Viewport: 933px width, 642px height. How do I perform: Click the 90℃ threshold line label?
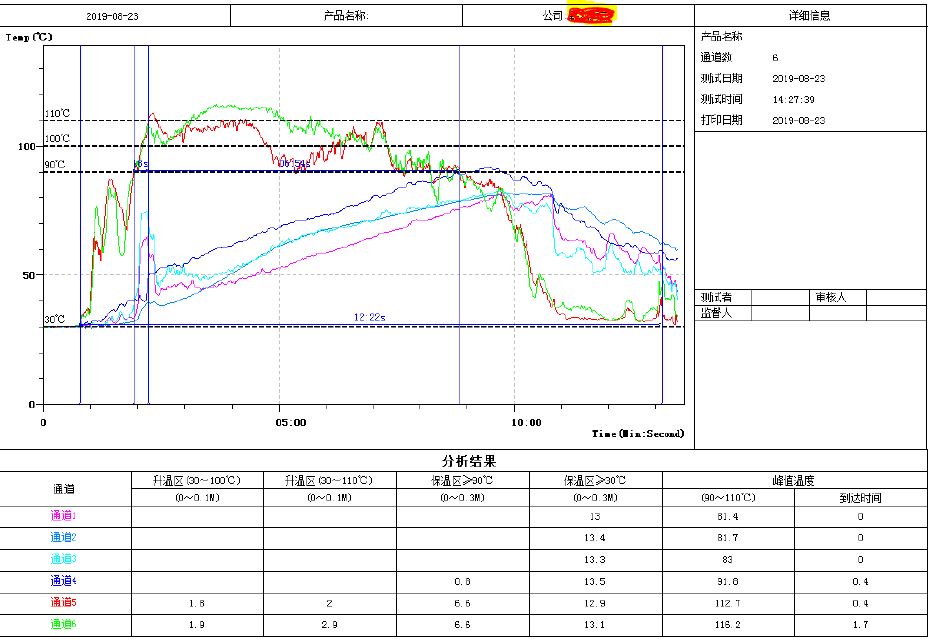pyautogui.click(x=54, y=165)
